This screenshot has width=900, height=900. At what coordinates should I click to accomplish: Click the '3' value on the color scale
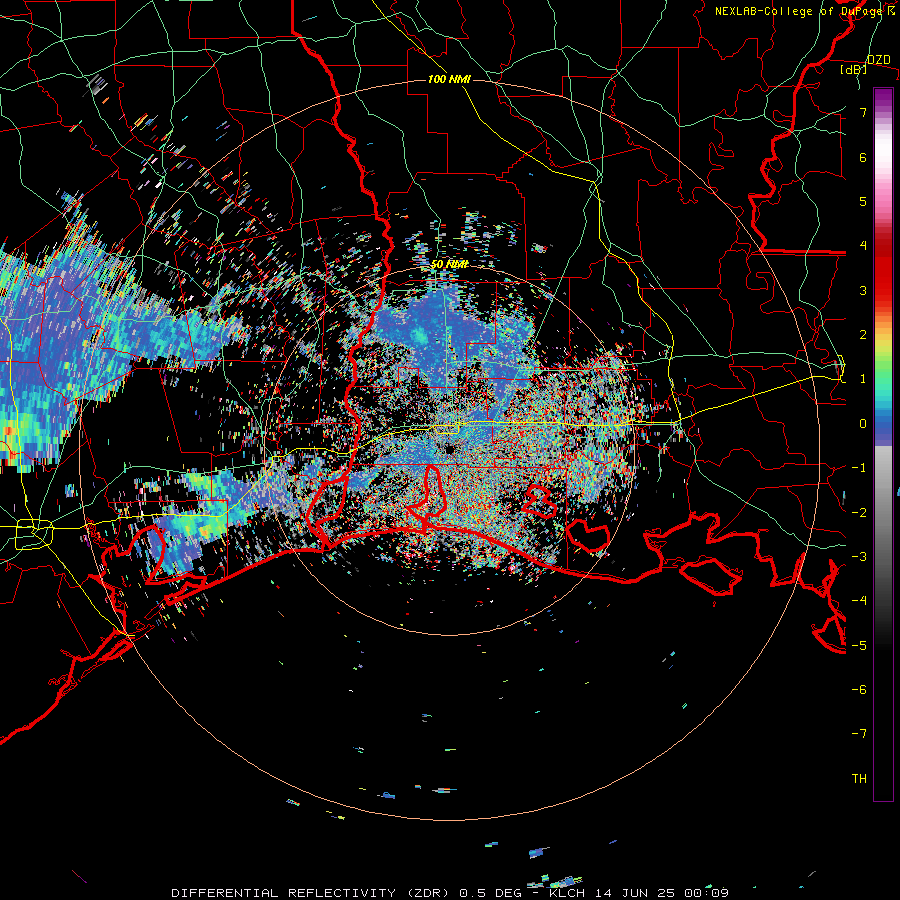(x=863, y=290)
